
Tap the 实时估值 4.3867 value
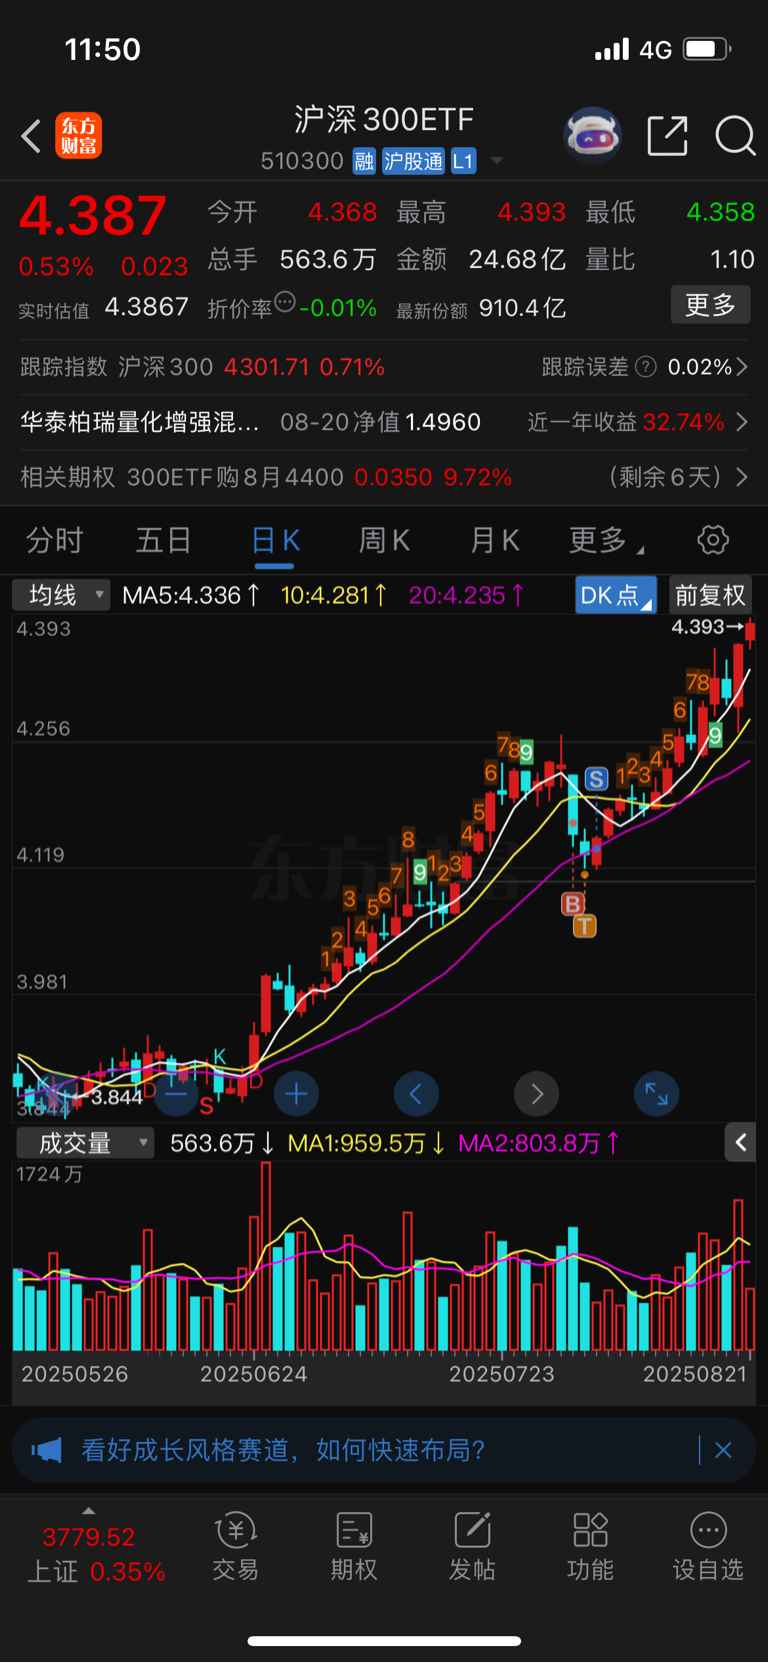click(x=146, y=307)
